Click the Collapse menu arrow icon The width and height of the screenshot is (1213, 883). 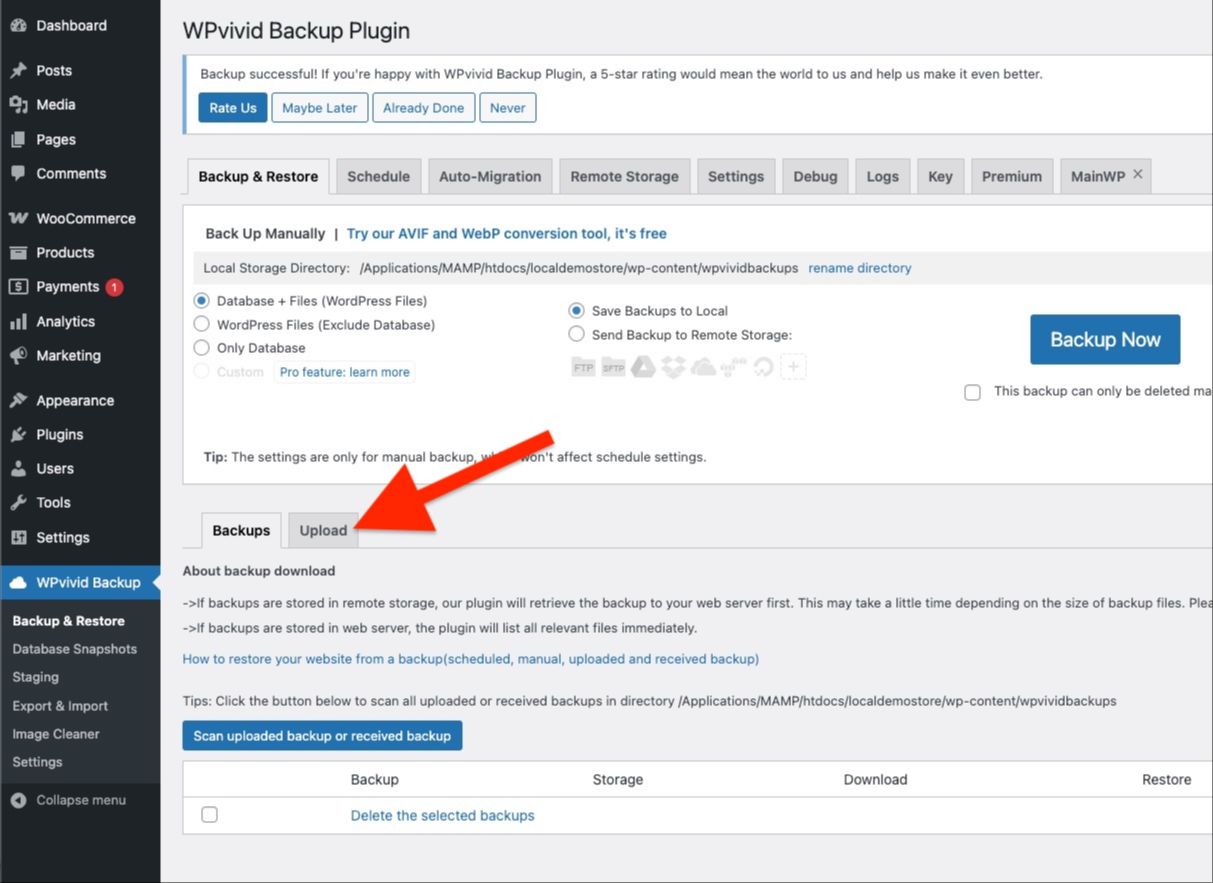click(x=18, y=800)
